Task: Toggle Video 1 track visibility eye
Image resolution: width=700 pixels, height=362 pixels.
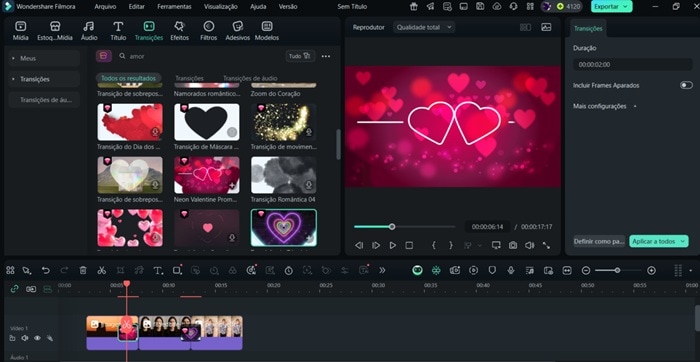Action: tap(38, 338)
